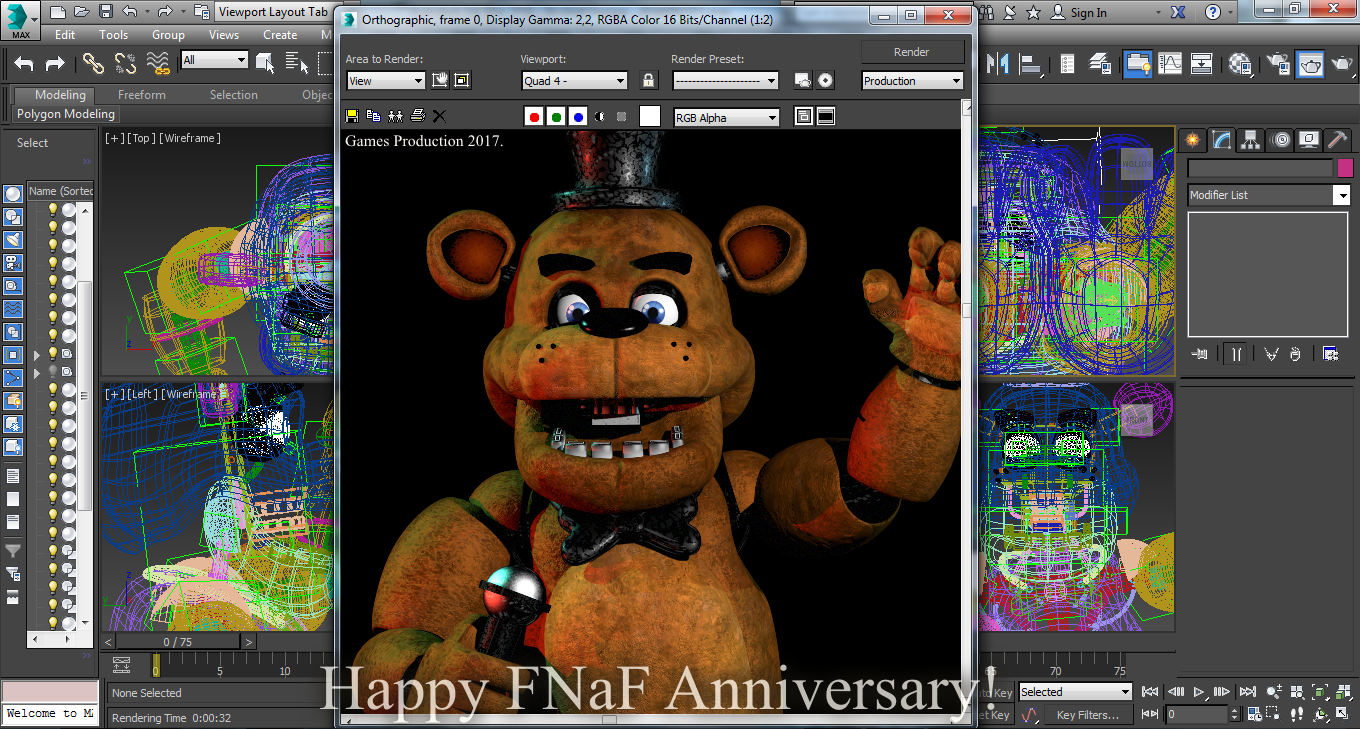Click the Mirror tool in main toolbar

(x=998, y=64)
